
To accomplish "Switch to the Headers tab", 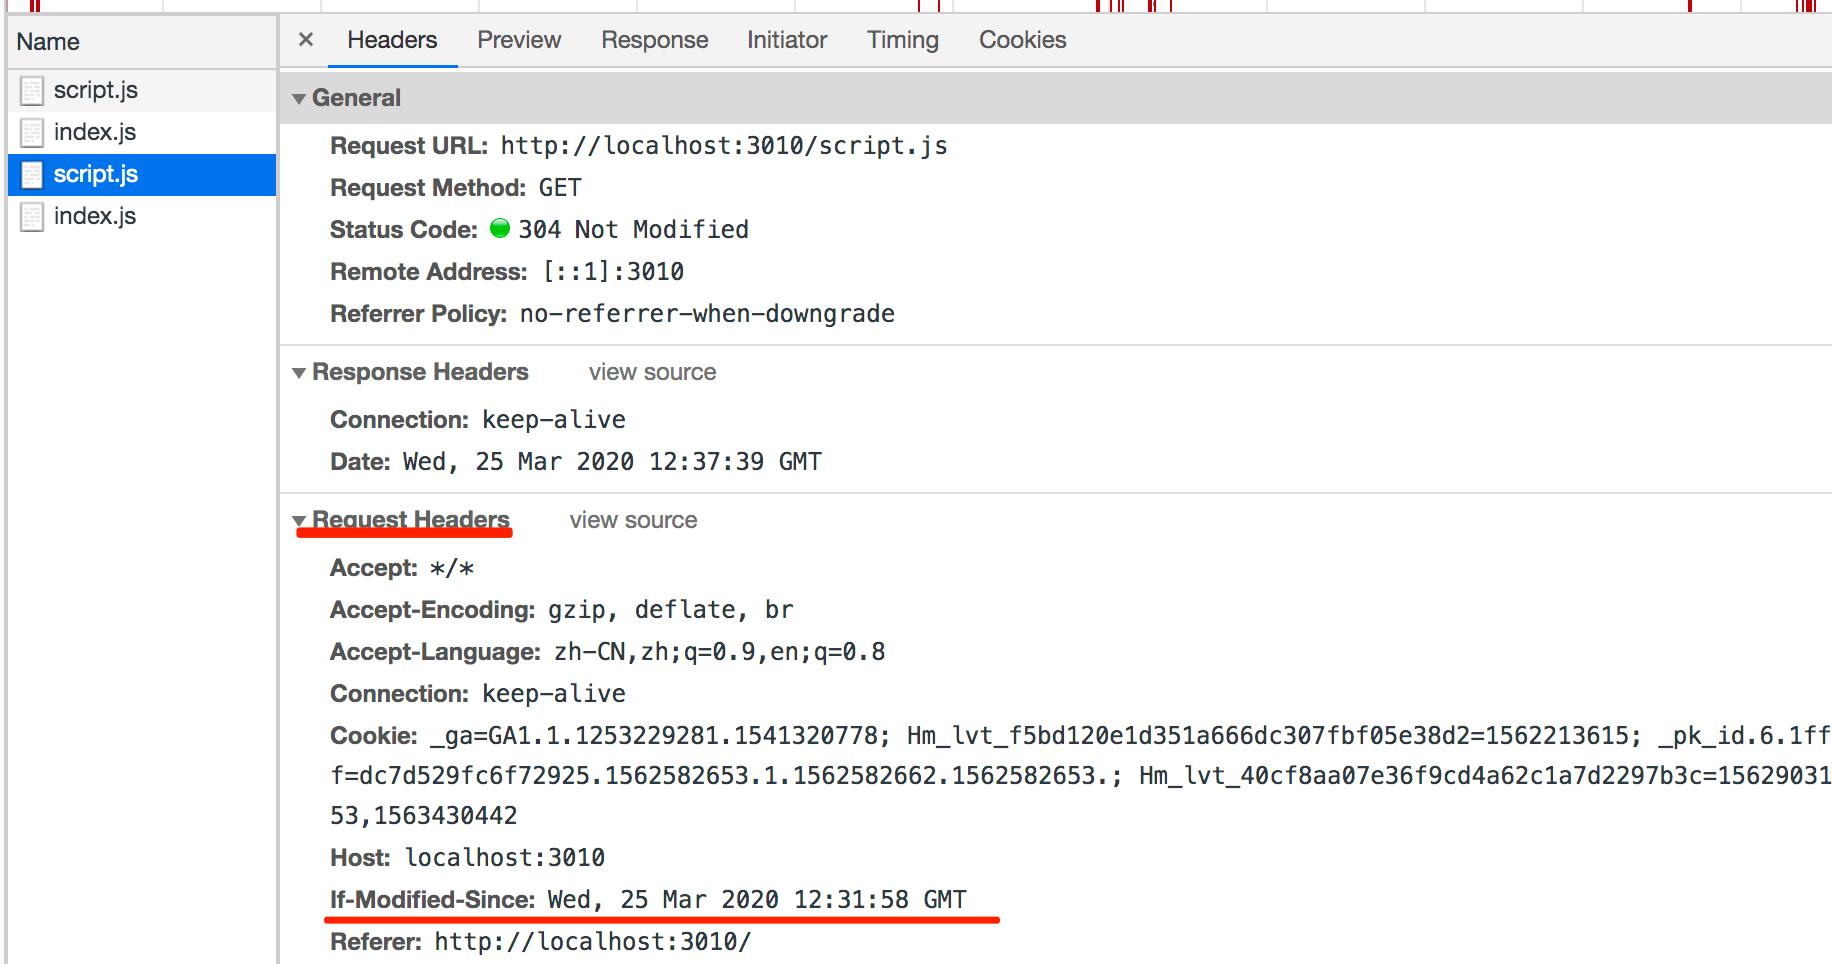I will click(x=392, y=40).
